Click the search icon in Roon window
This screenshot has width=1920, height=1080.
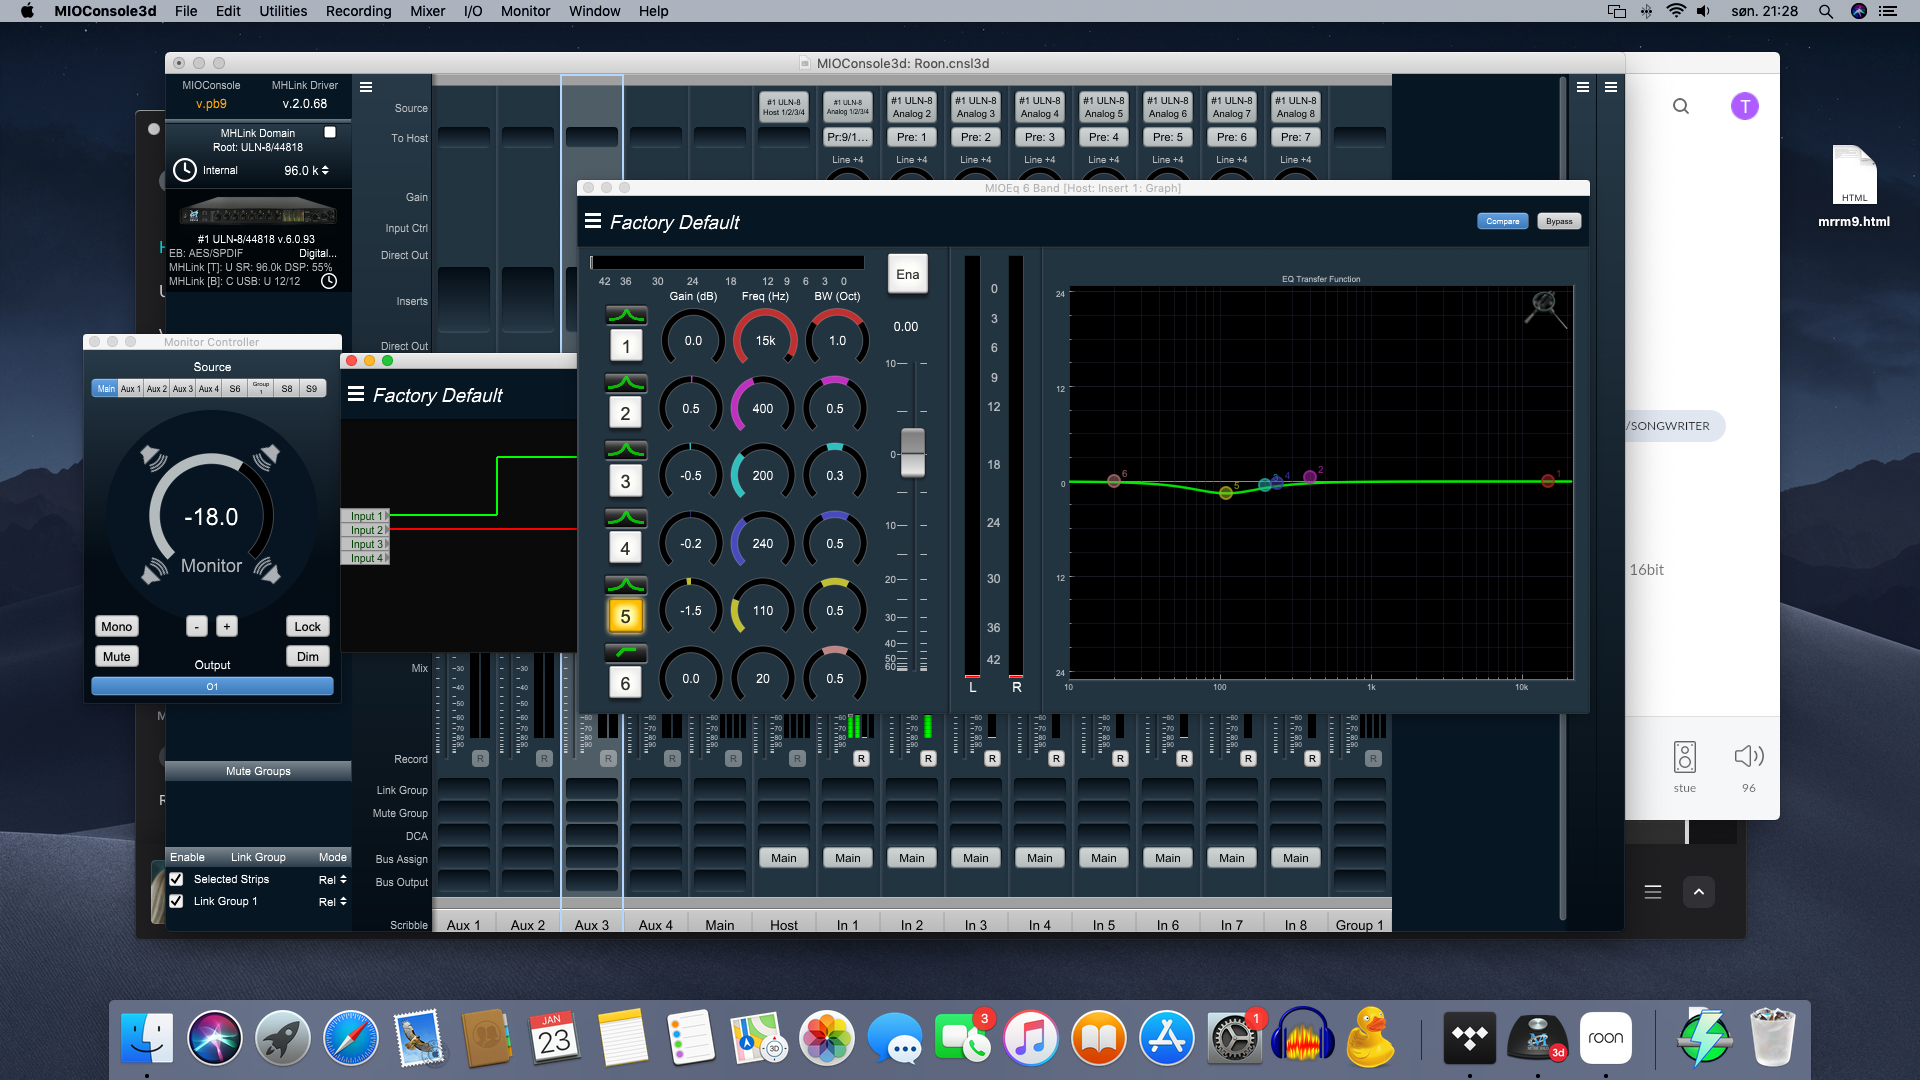pos(1681,106)
